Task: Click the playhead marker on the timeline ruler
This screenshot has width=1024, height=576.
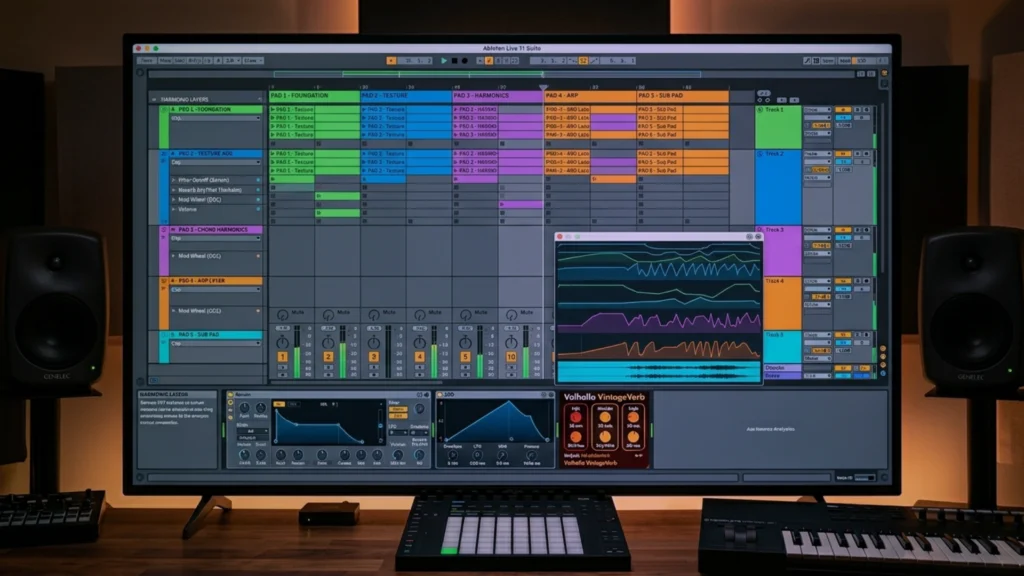Action: (543, 87)
